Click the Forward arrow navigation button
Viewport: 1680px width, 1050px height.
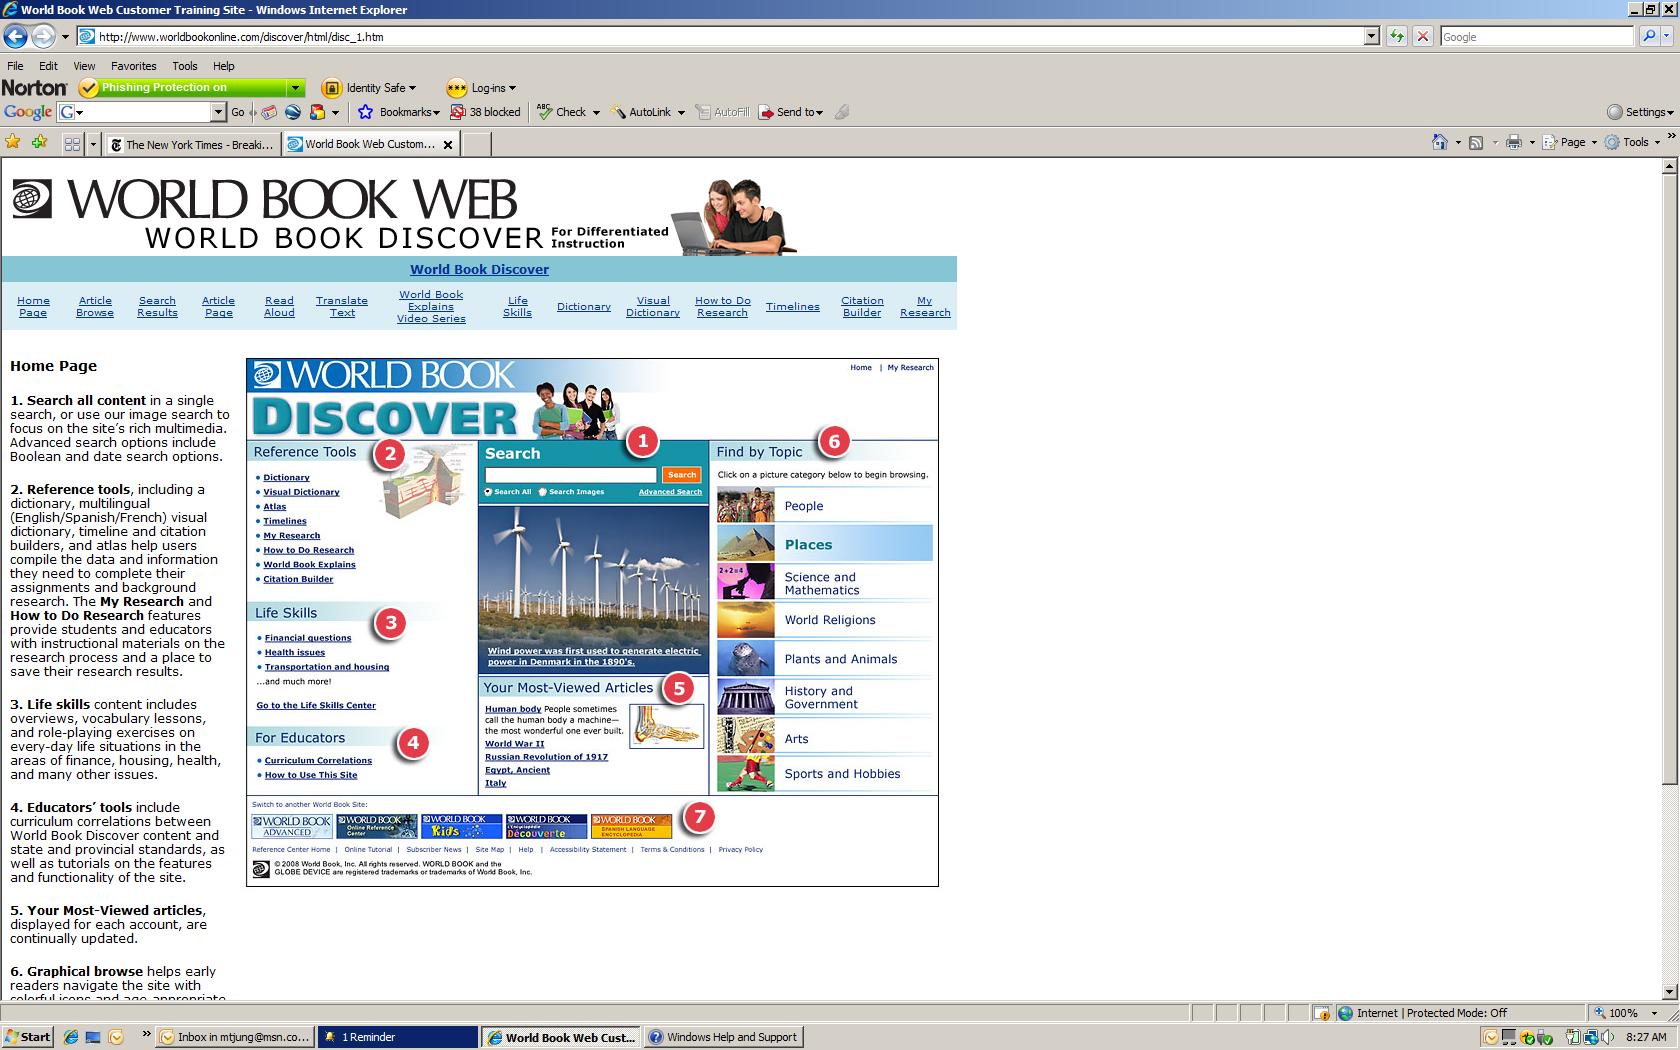pyautogui.click(x=43, y=37)
